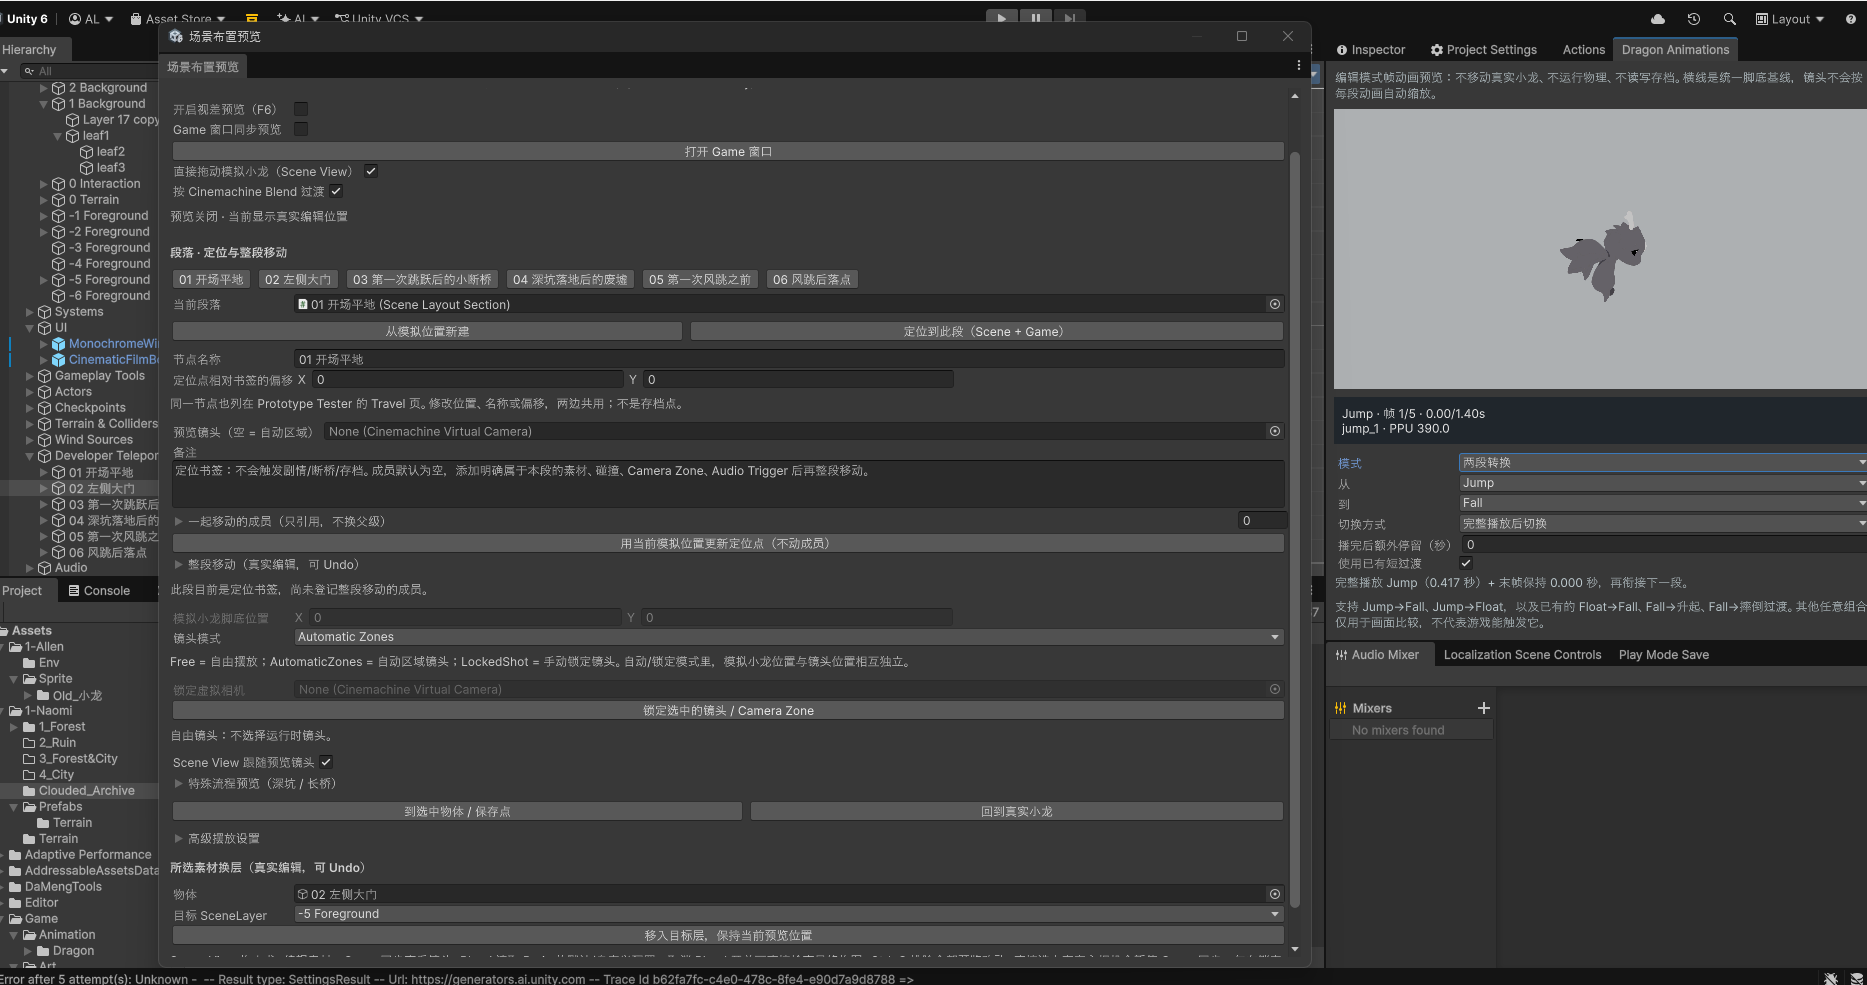Click the kebab menu of 场景布置预览 window
Screen dimensions: 1867x985
pyautogui.click(x=1299, y=65)
